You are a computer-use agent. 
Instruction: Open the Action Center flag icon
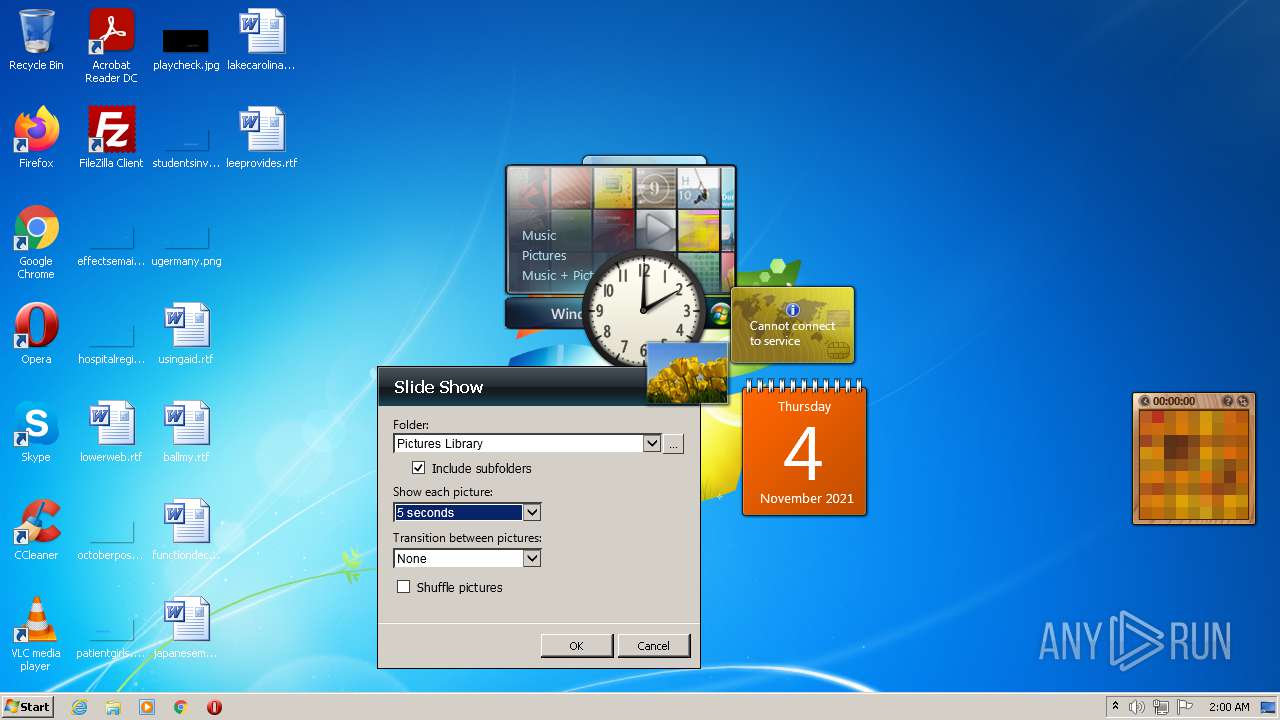coord(1185,707)
